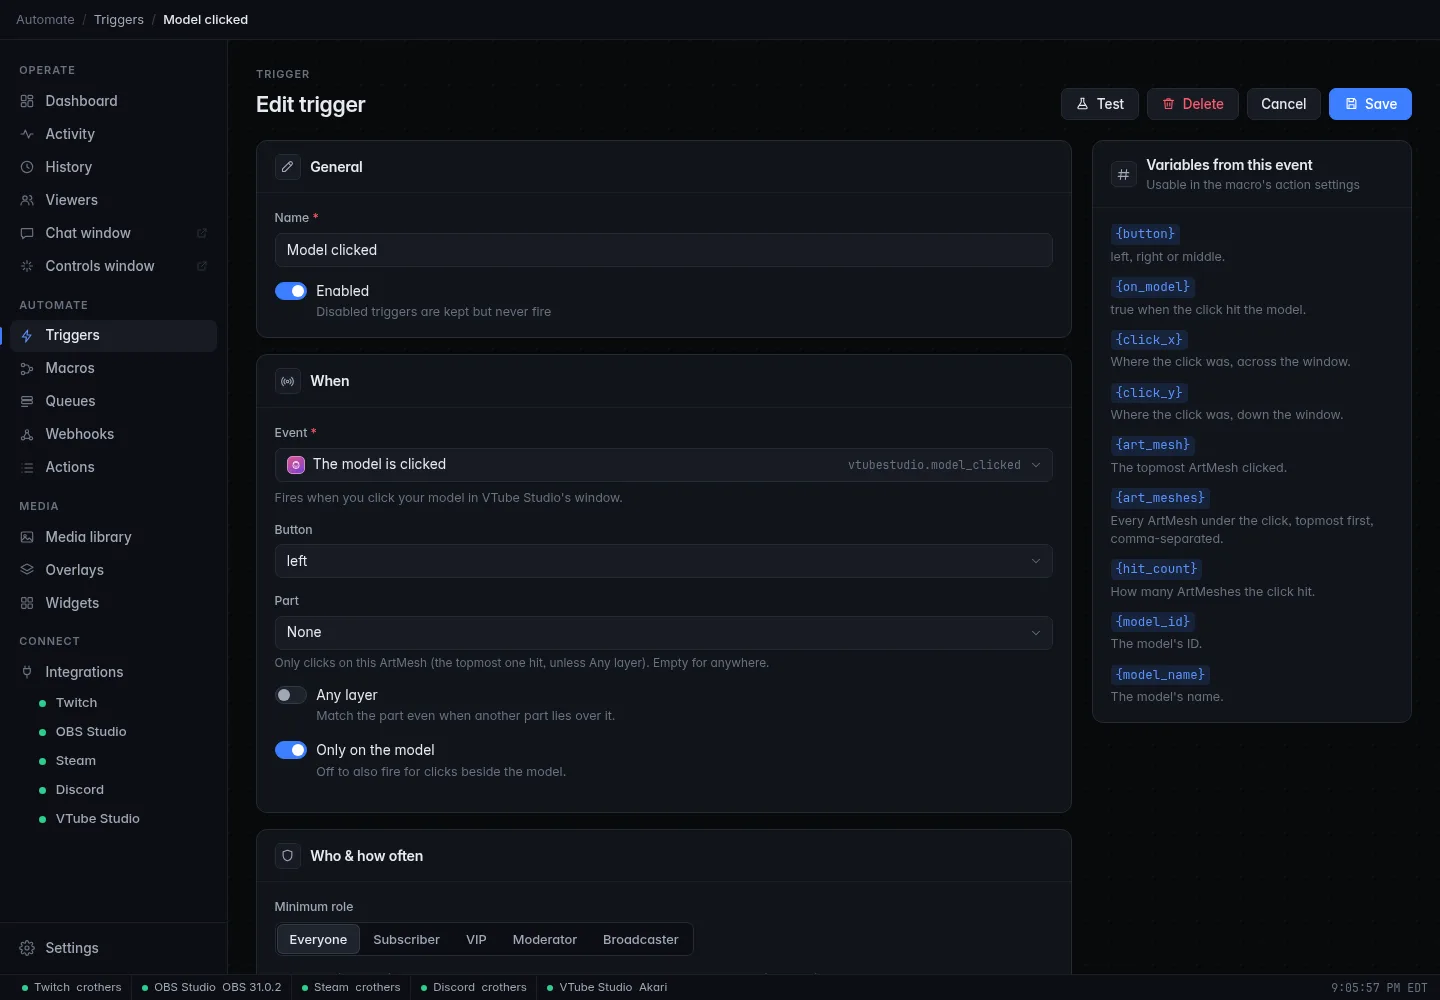The image size is (1440, 1000).
Task: Save the trigger
Action: click(x=1370, y=104)
